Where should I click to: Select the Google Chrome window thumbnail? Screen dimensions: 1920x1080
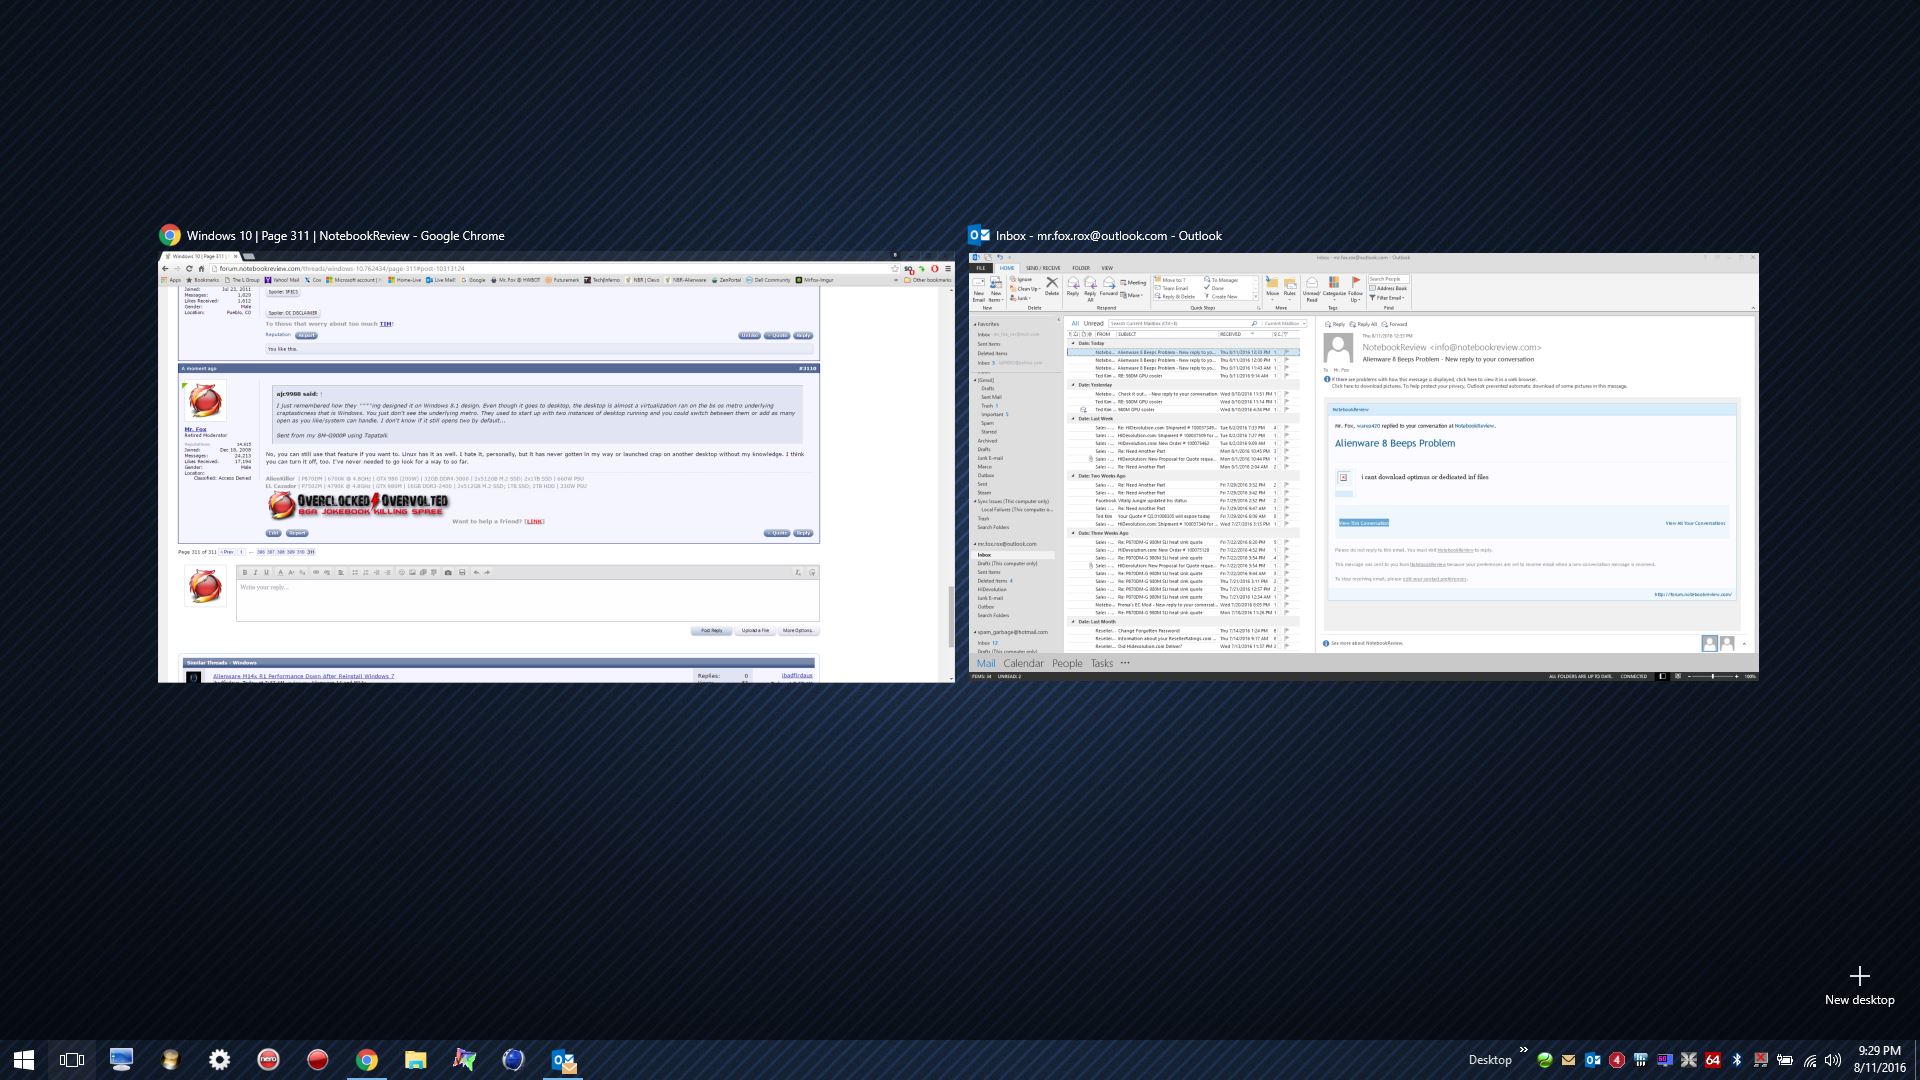pyautogui.click(x=556, y=467)
